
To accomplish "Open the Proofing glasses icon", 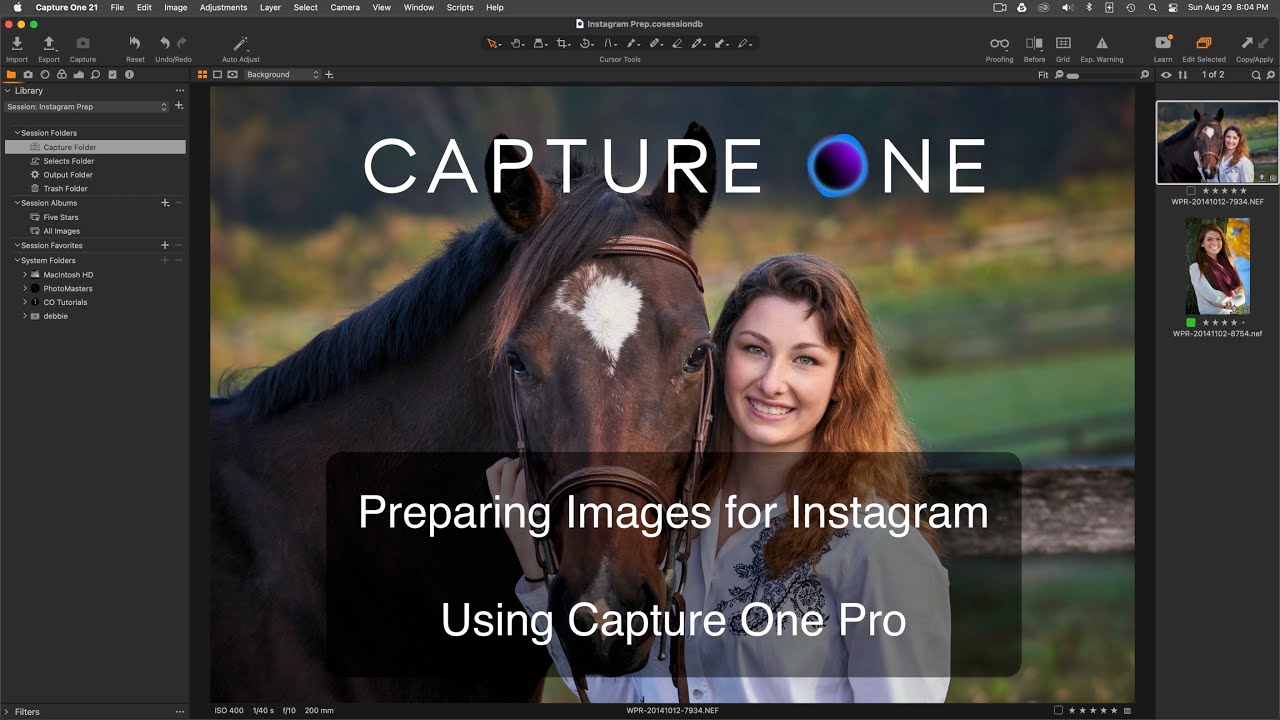I will tap(999, 43).
